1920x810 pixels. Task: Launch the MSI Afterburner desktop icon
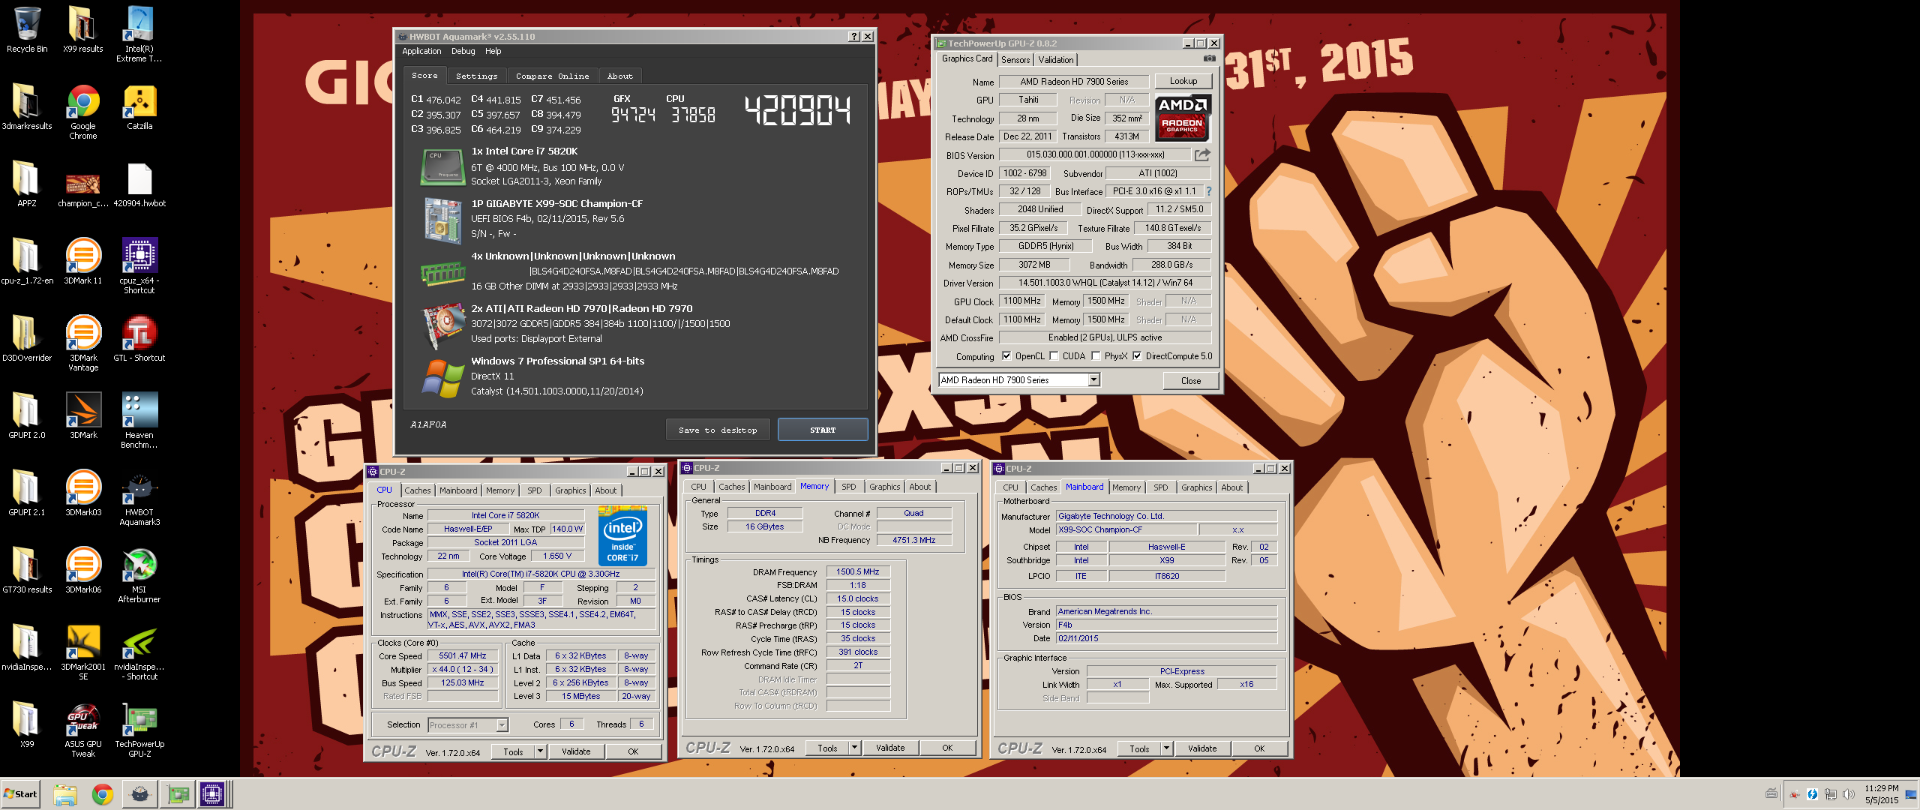(139, 575)
